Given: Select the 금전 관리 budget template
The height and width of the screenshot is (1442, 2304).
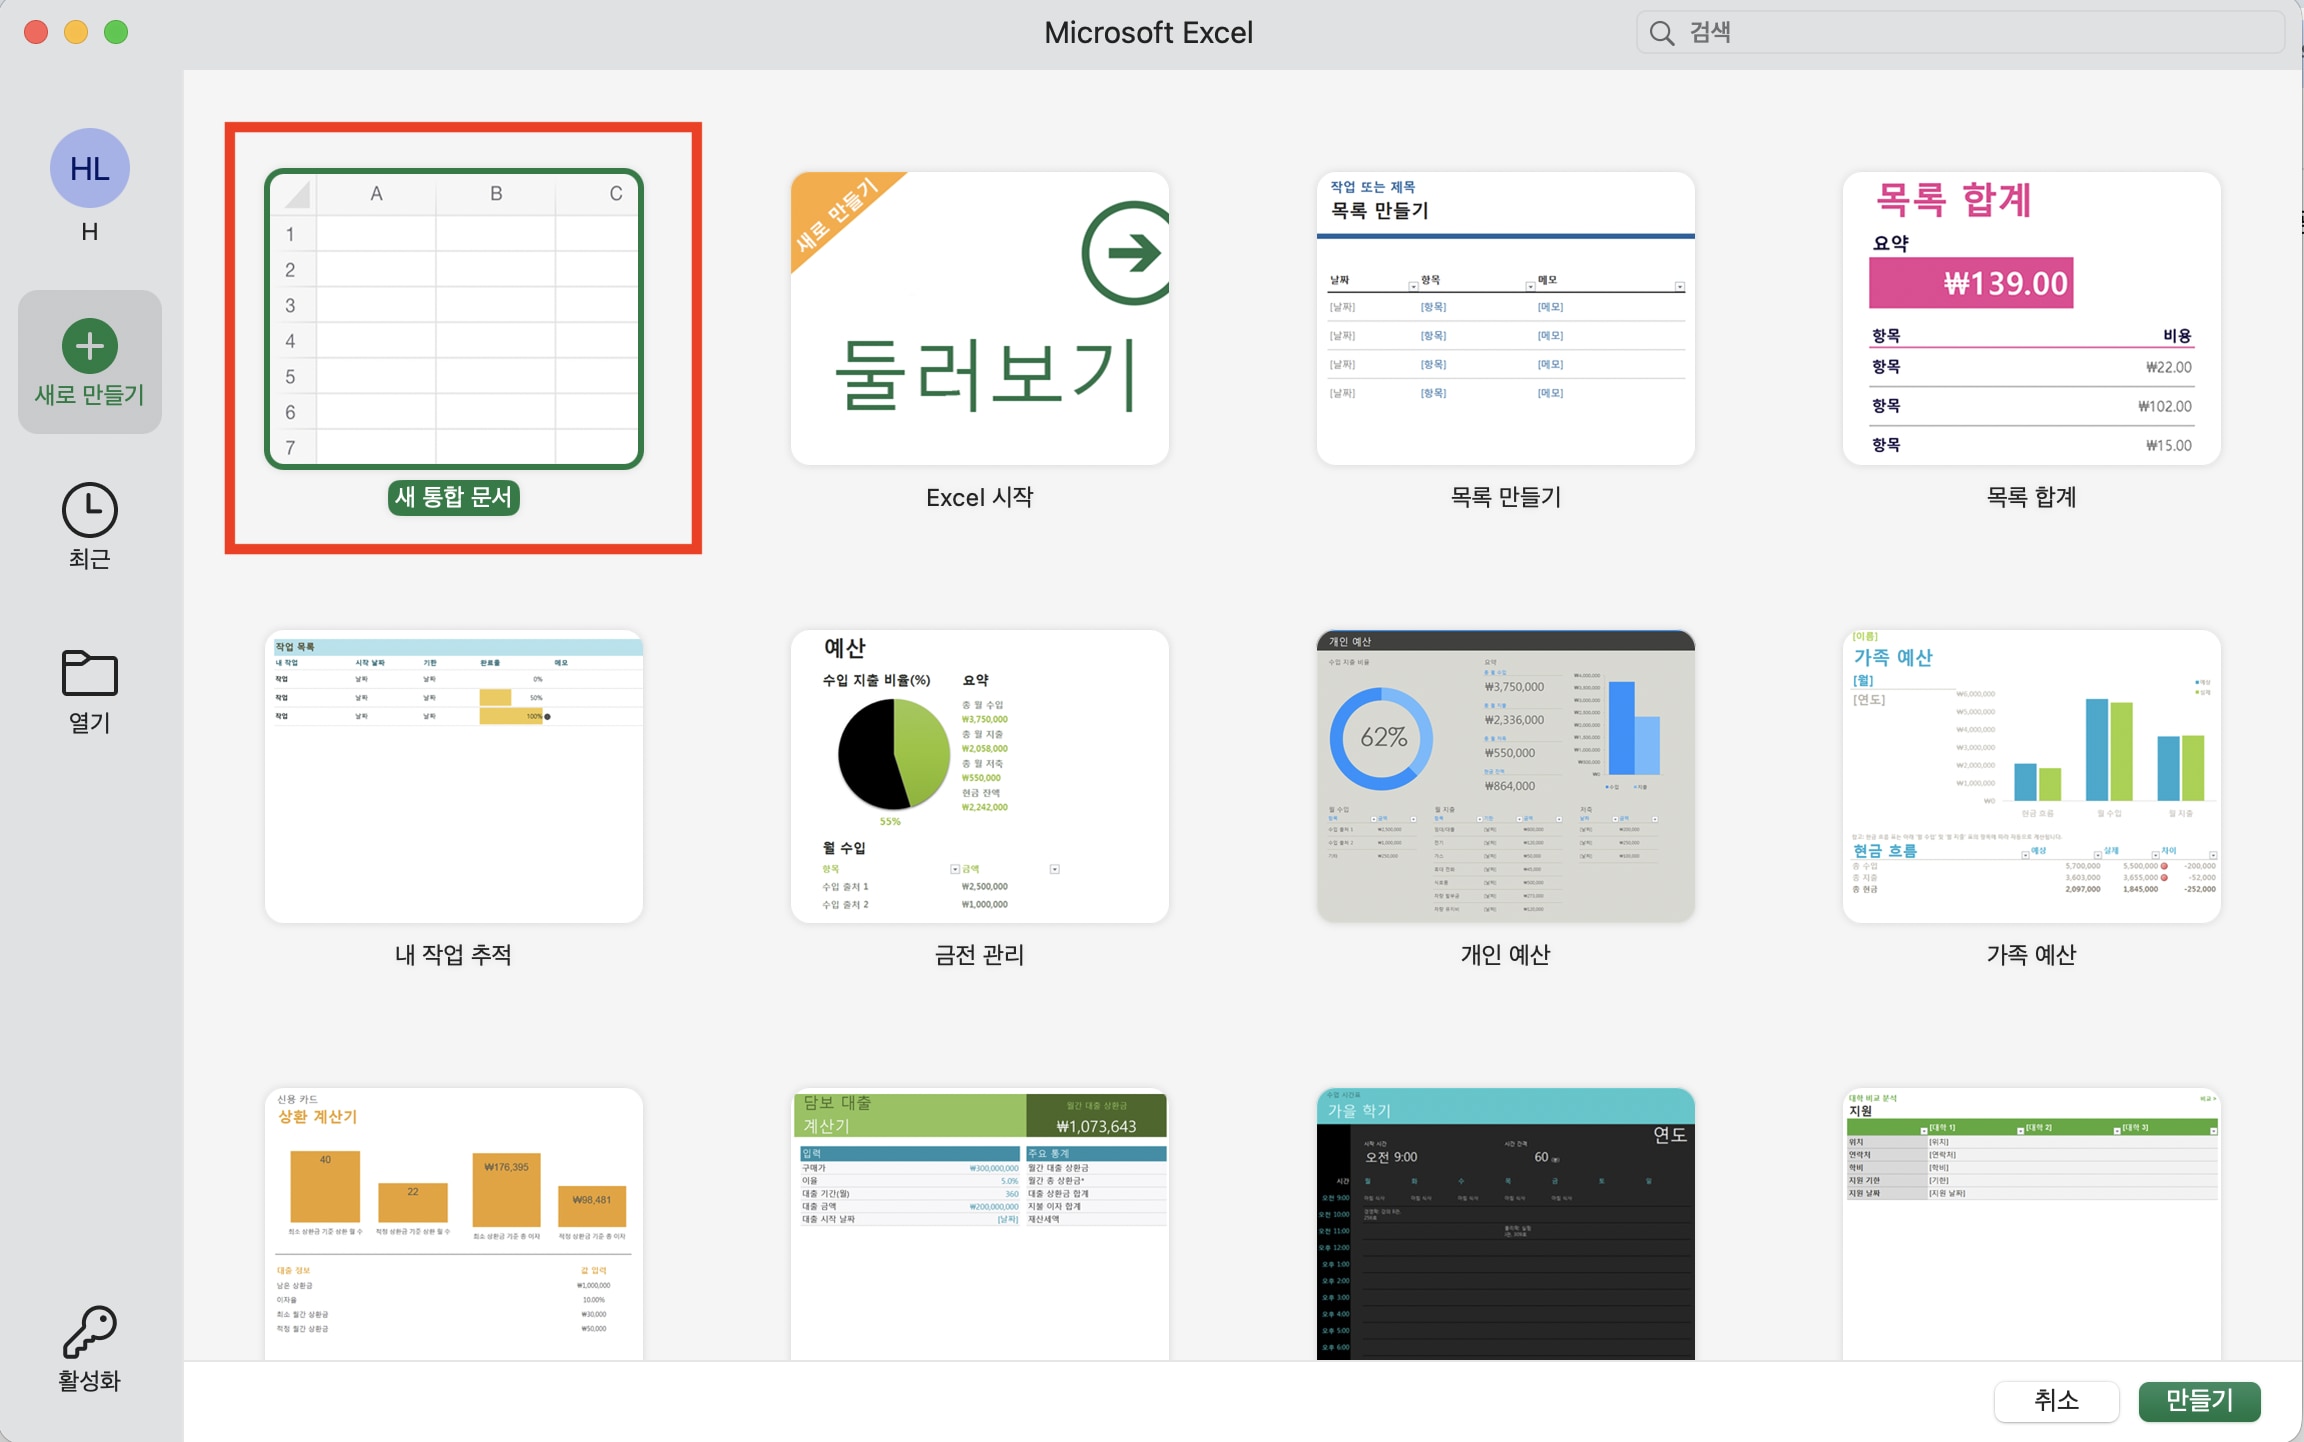Looking at the screenshot, I should click(x=979, y=776).
